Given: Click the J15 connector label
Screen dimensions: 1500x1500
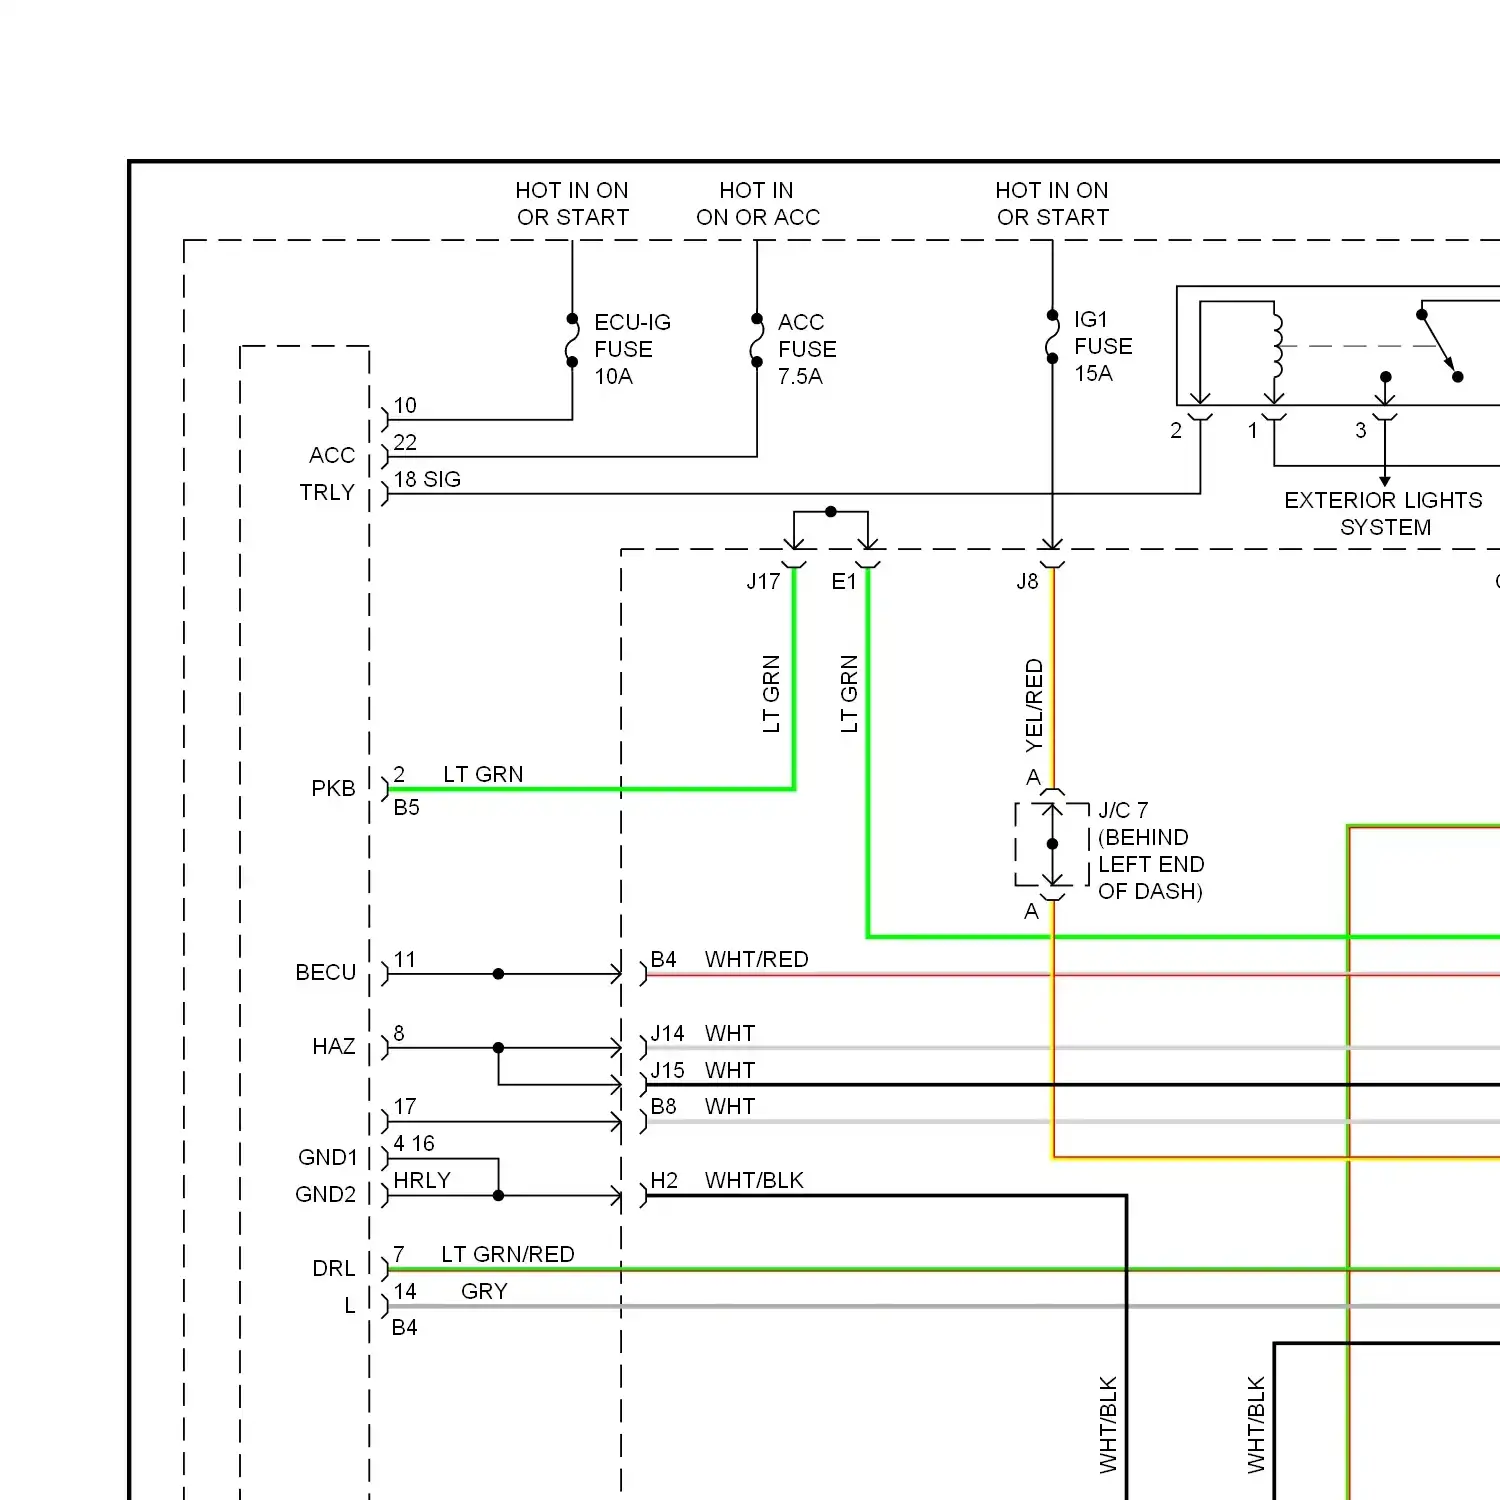Looking at the screenshot, I should click(667, 1070).
